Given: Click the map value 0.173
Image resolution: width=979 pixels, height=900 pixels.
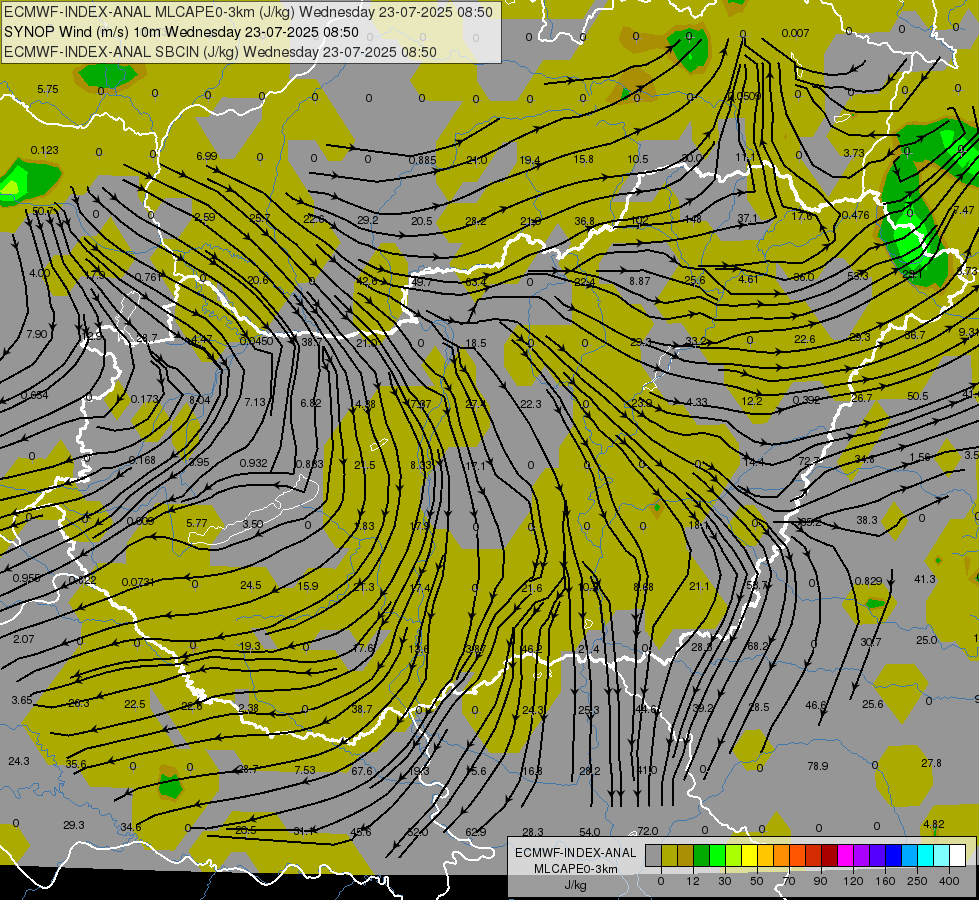Looking at the screenshot, I should click(145, 398).
